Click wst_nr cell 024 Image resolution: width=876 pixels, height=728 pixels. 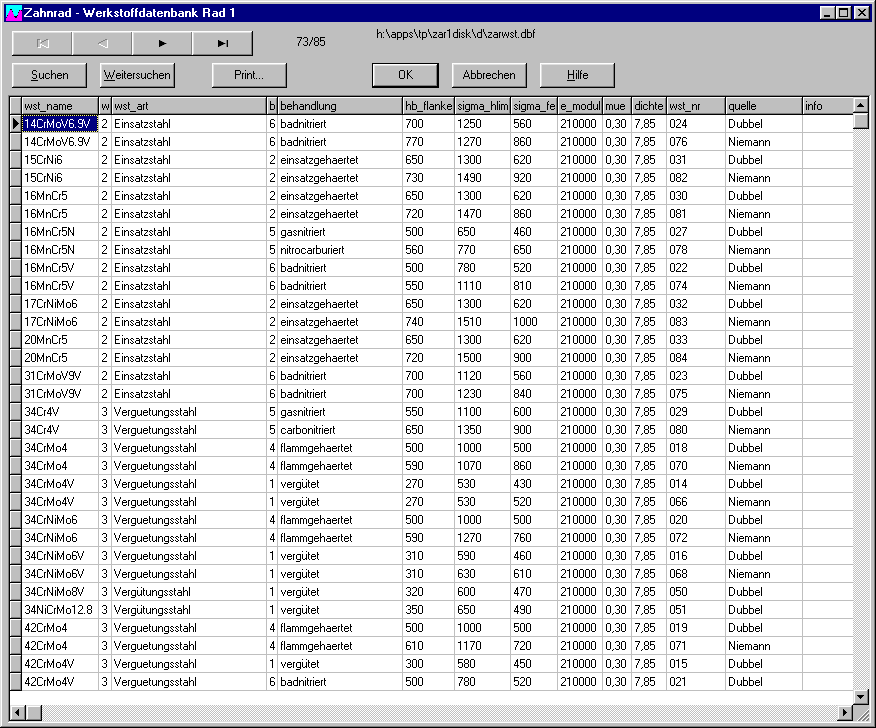(696, 124)
